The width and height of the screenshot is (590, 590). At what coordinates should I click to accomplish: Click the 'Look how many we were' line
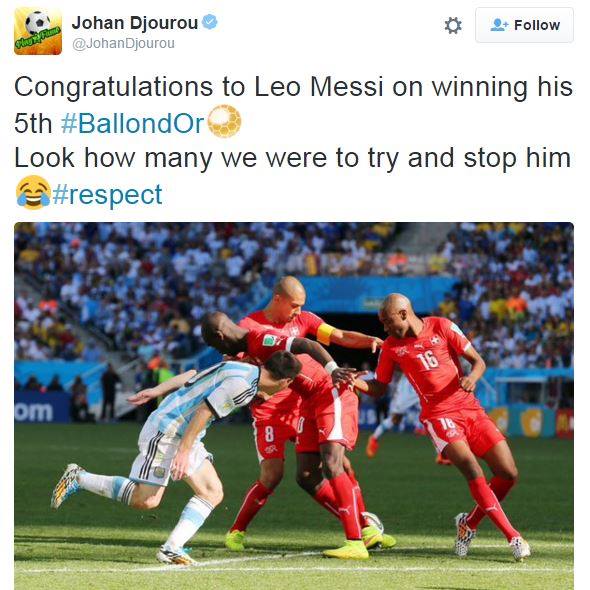click(293, 158)
